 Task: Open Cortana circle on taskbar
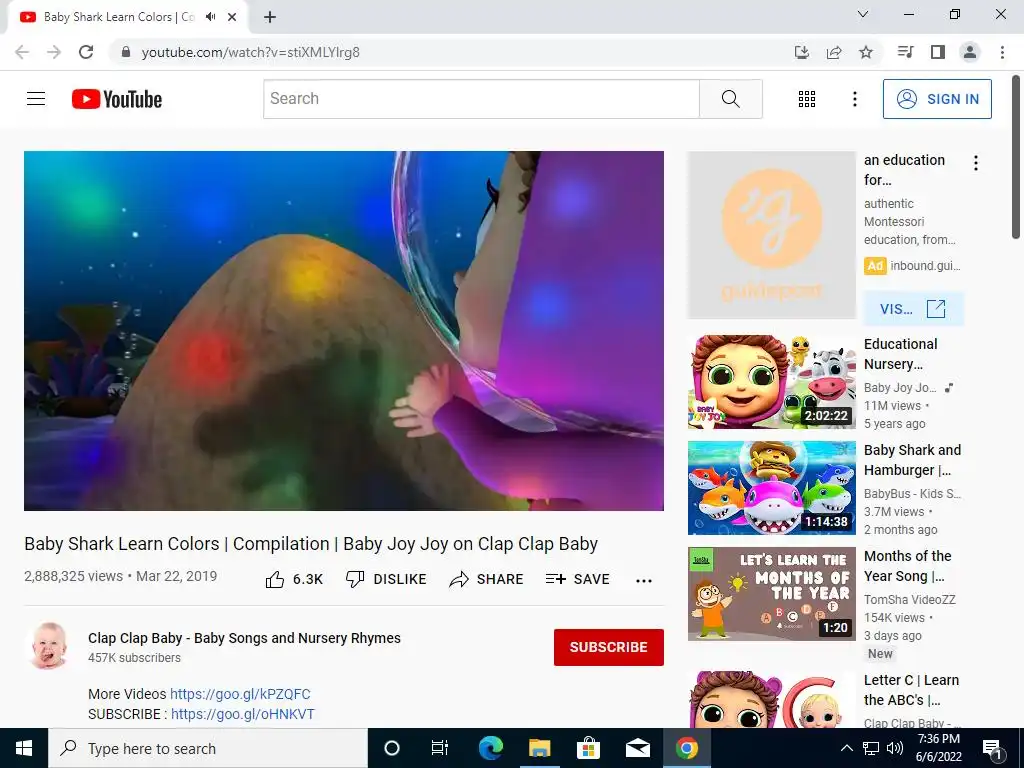(x=392, y=748)
